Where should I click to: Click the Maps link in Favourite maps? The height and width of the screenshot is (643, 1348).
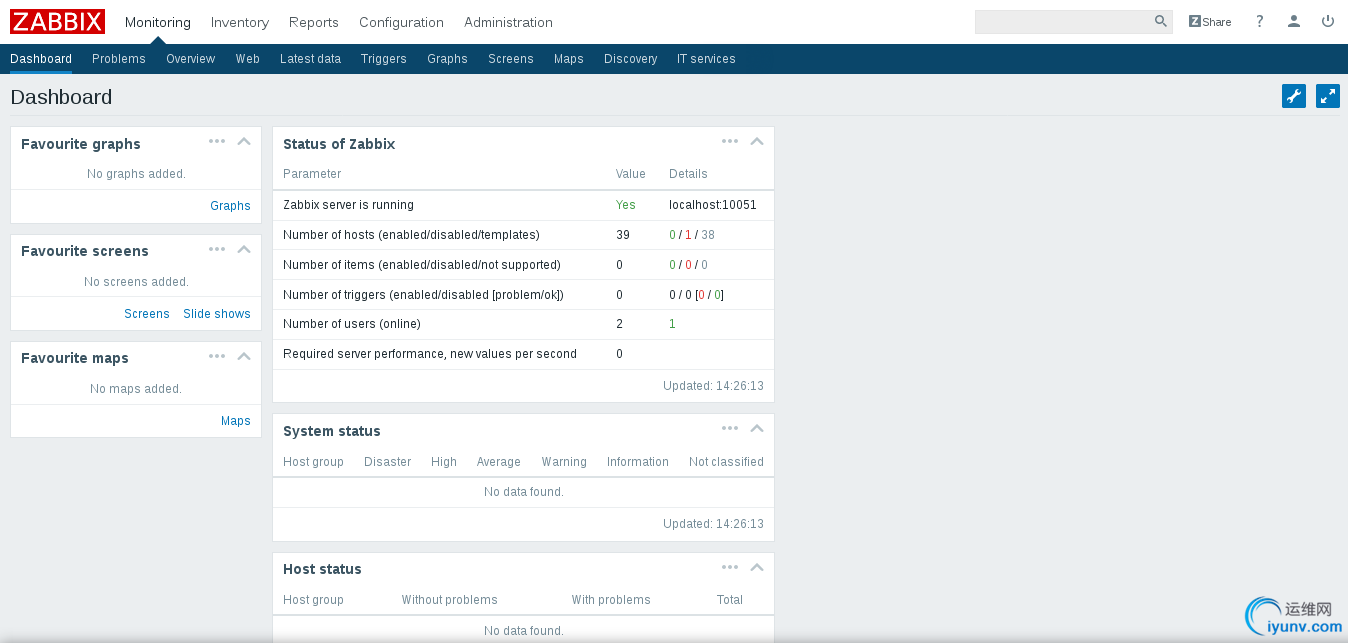pyautogui.click(x=236, y=421)
